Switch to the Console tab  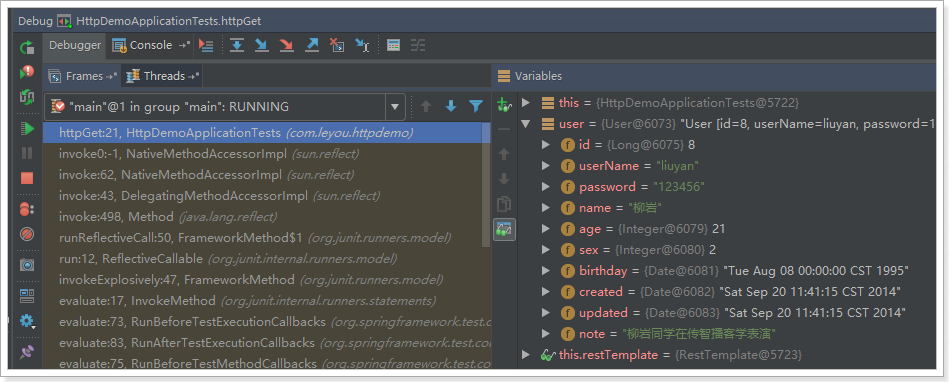pyautogui.click(x=145, y=45)
